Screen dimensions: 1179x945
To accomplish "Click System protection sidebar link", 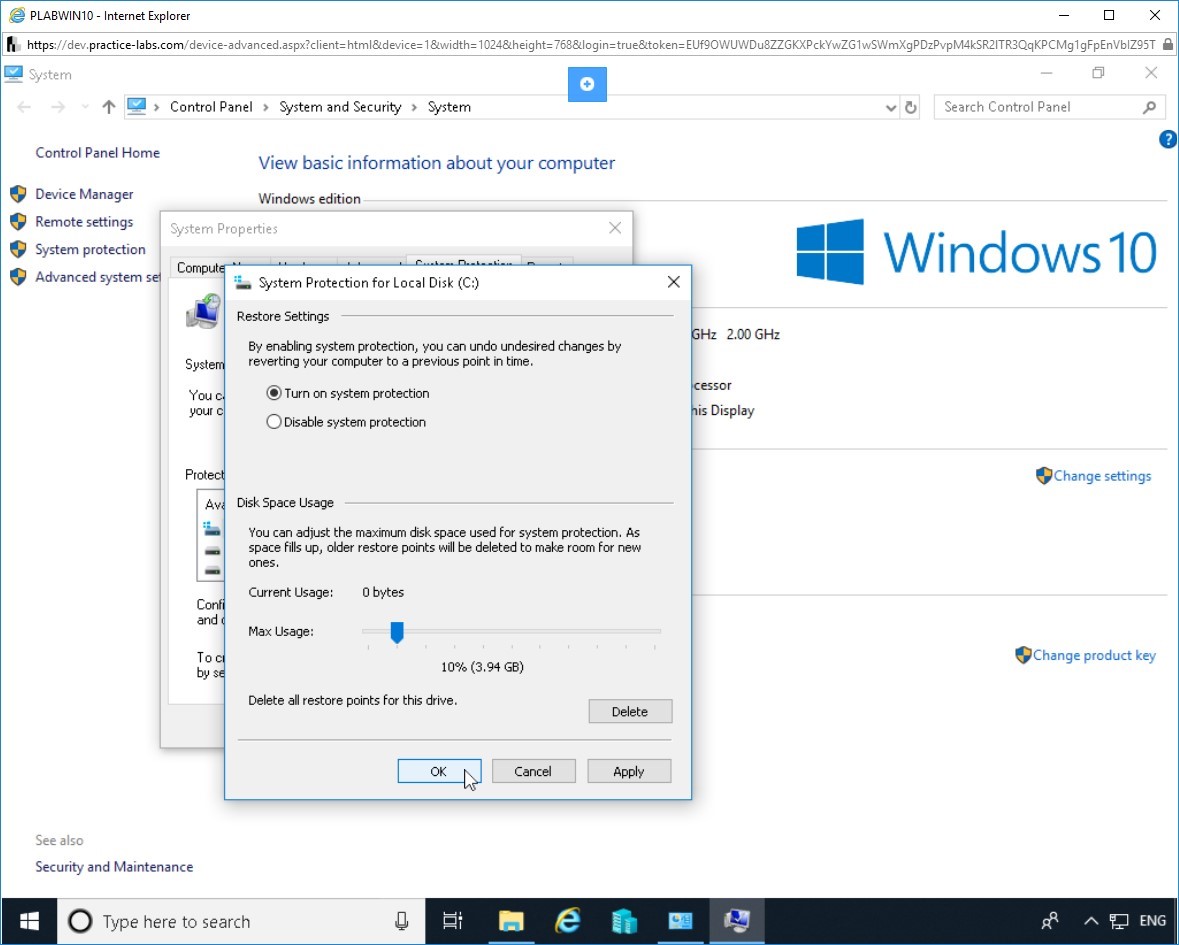I will tap(90, 250).
